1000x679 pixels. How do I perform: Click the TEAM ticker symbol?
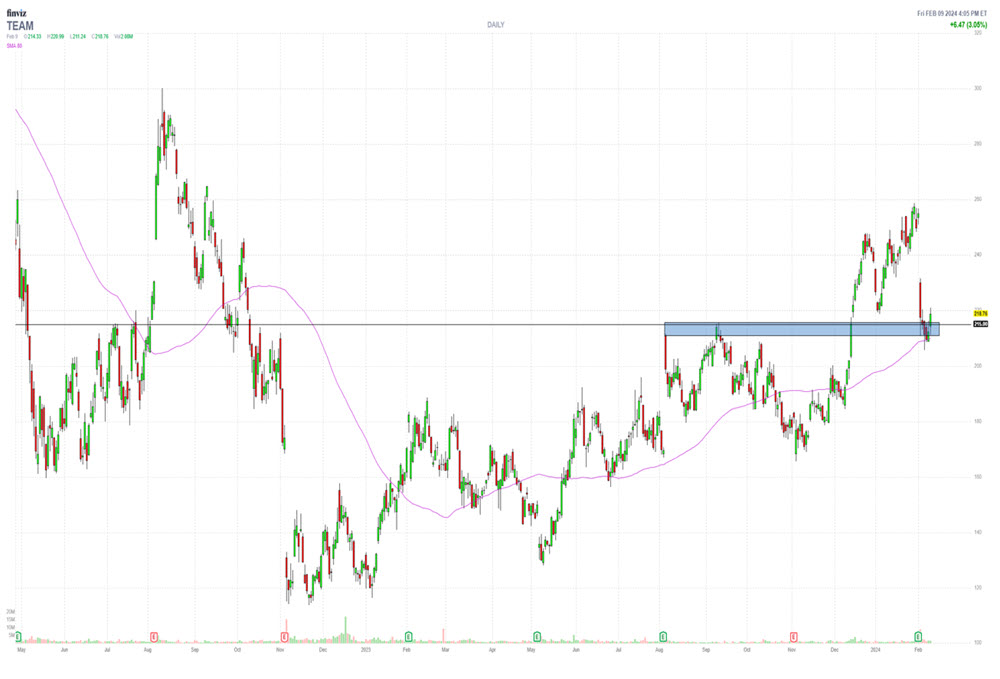pyautogui.click(x=20, y=25)
